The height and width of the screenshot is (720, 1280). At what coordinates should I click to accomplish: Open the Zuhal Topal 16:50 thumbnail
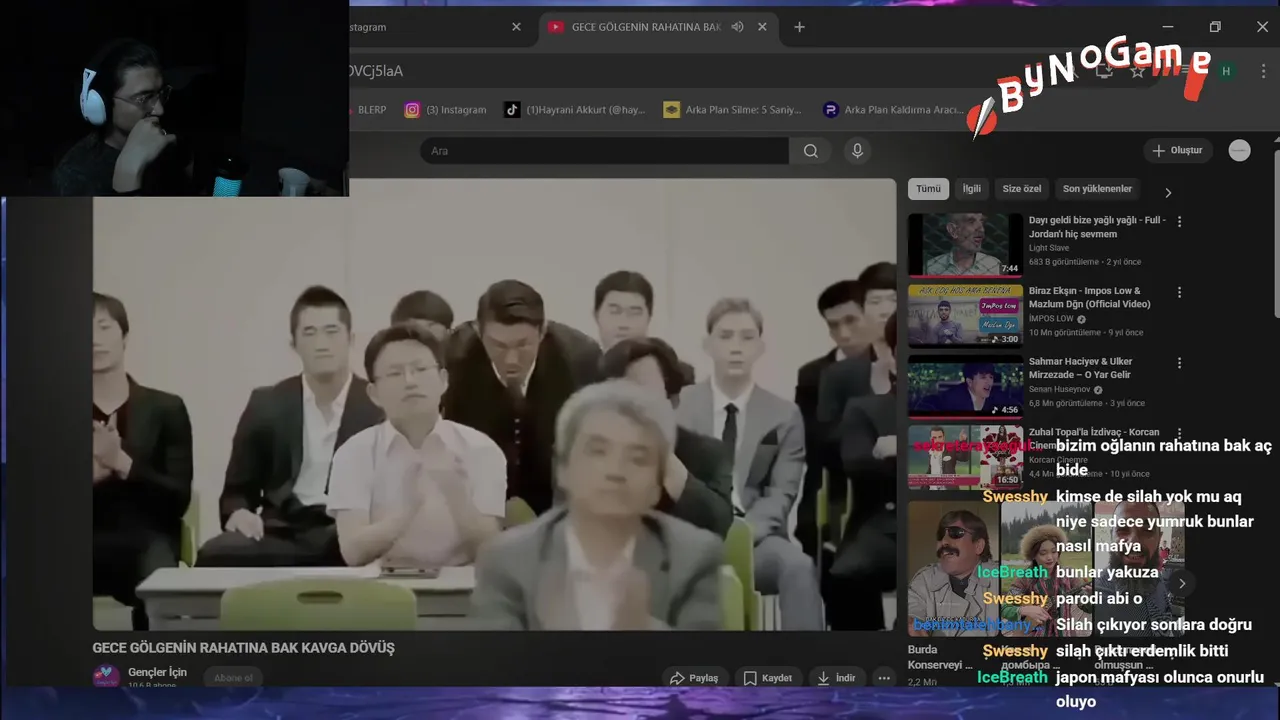(x=965, y=458)
